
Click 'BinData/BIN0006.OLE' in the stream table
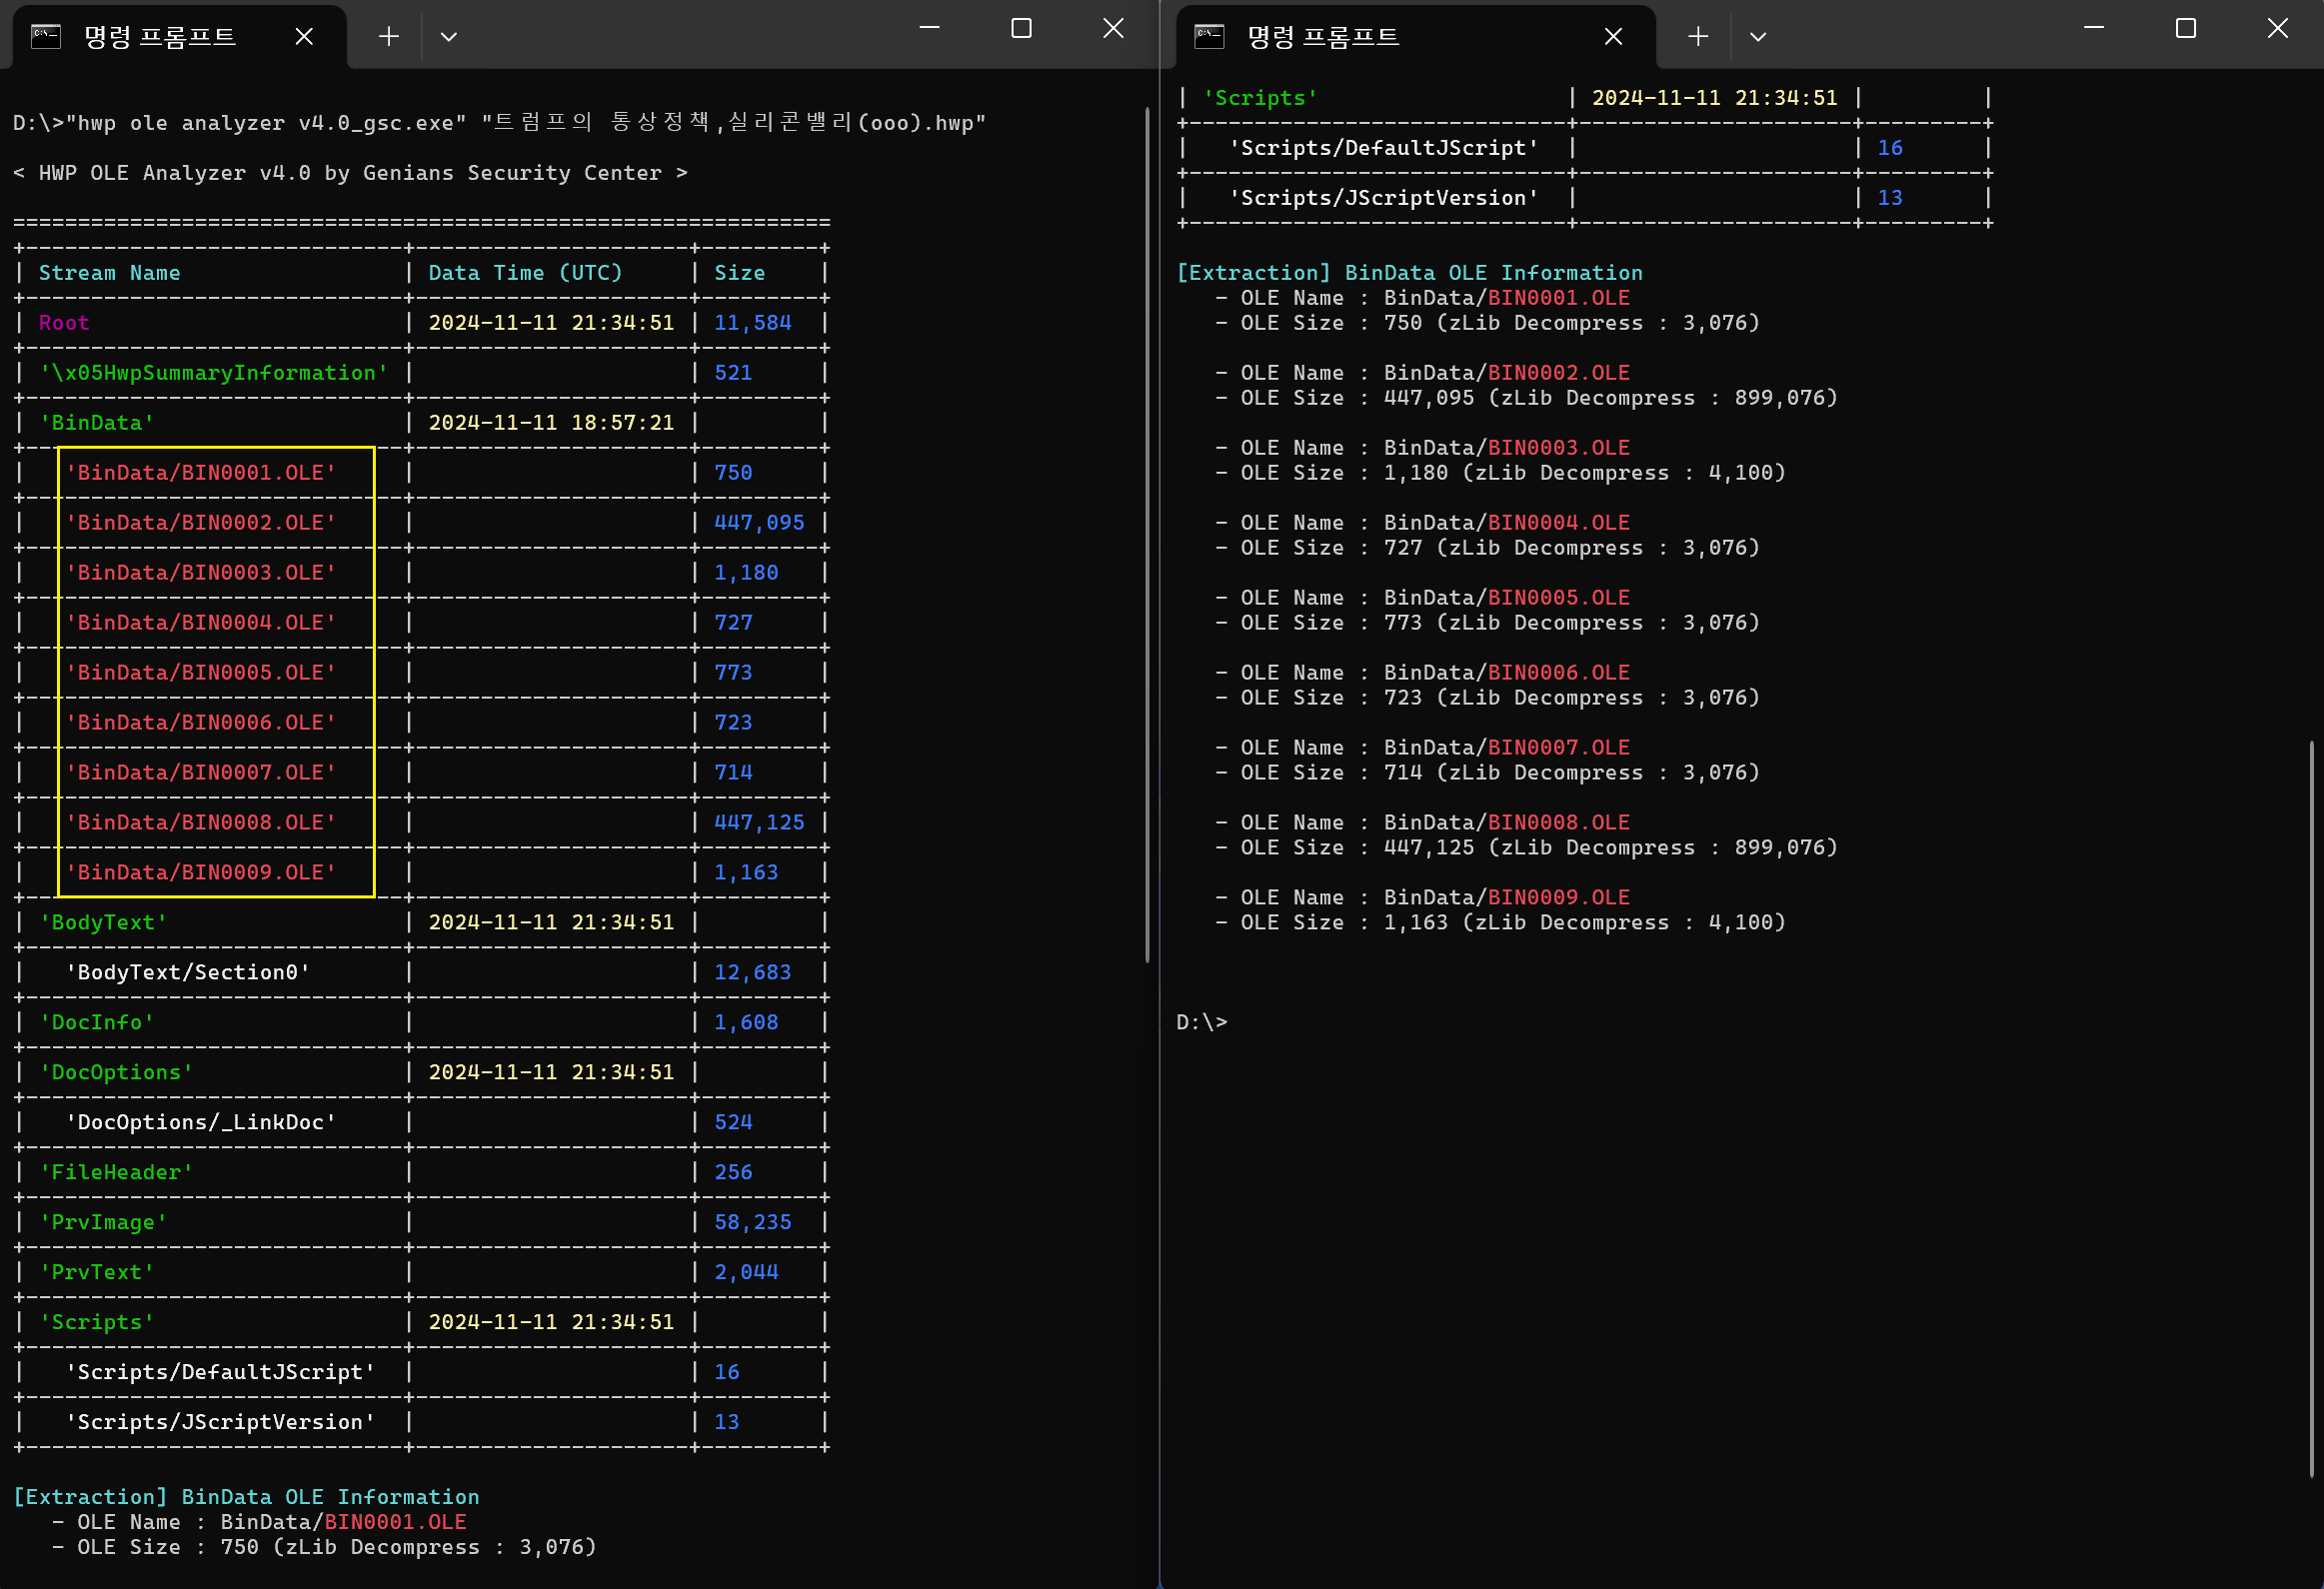[200, 723]
